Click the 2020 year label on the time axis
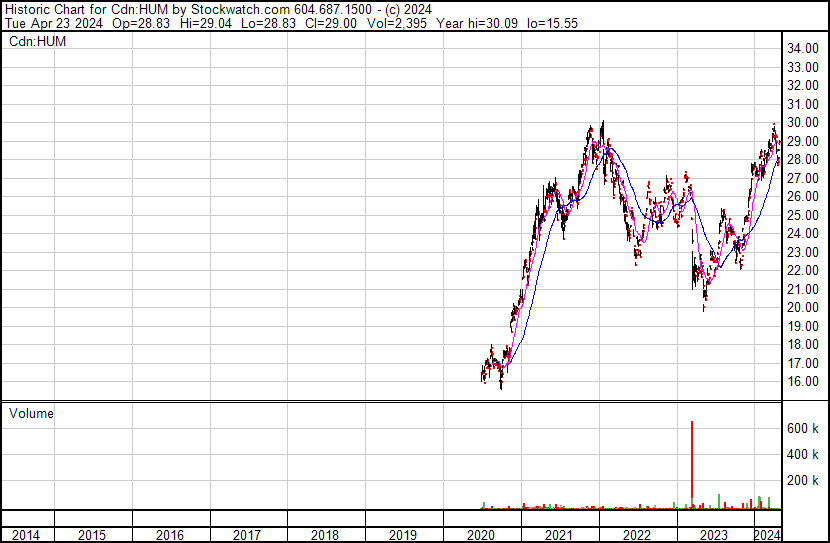The width and height of the screenshot is (830, 543). point(480,535)
